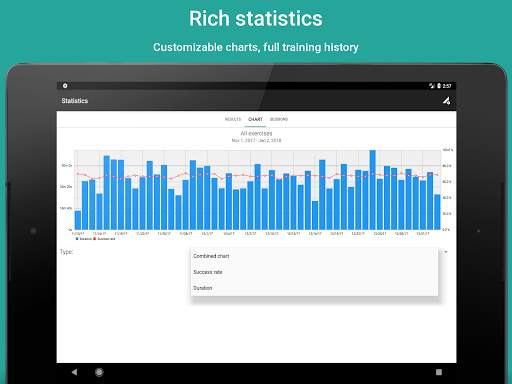Switch to the Results tab

(x=233, y=119)
